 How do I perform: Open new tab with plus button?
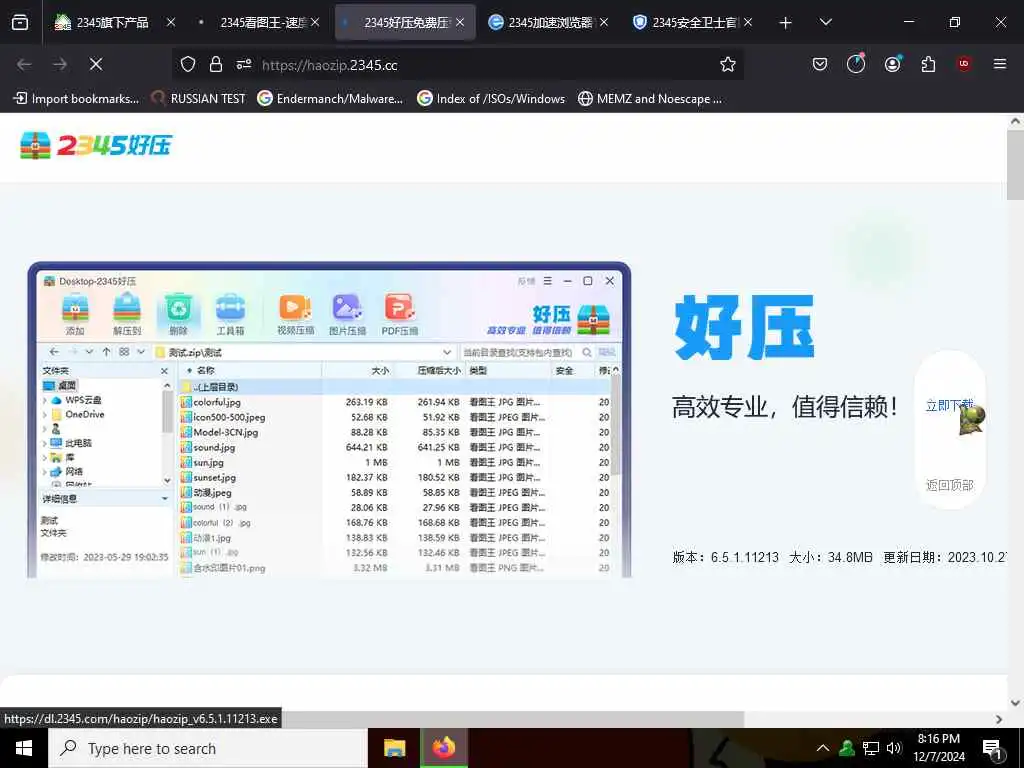pos(786,23)
